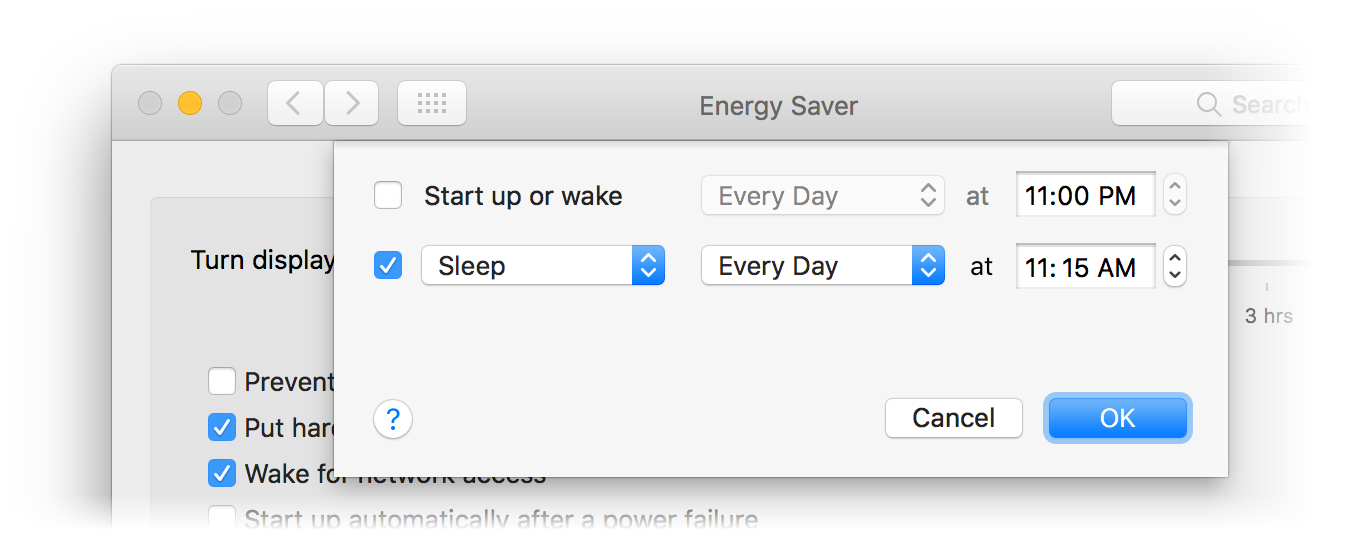Enable the Start up or wake checkbox
This screenshot has width=1360, height=560.
click(x=388, y=196)
